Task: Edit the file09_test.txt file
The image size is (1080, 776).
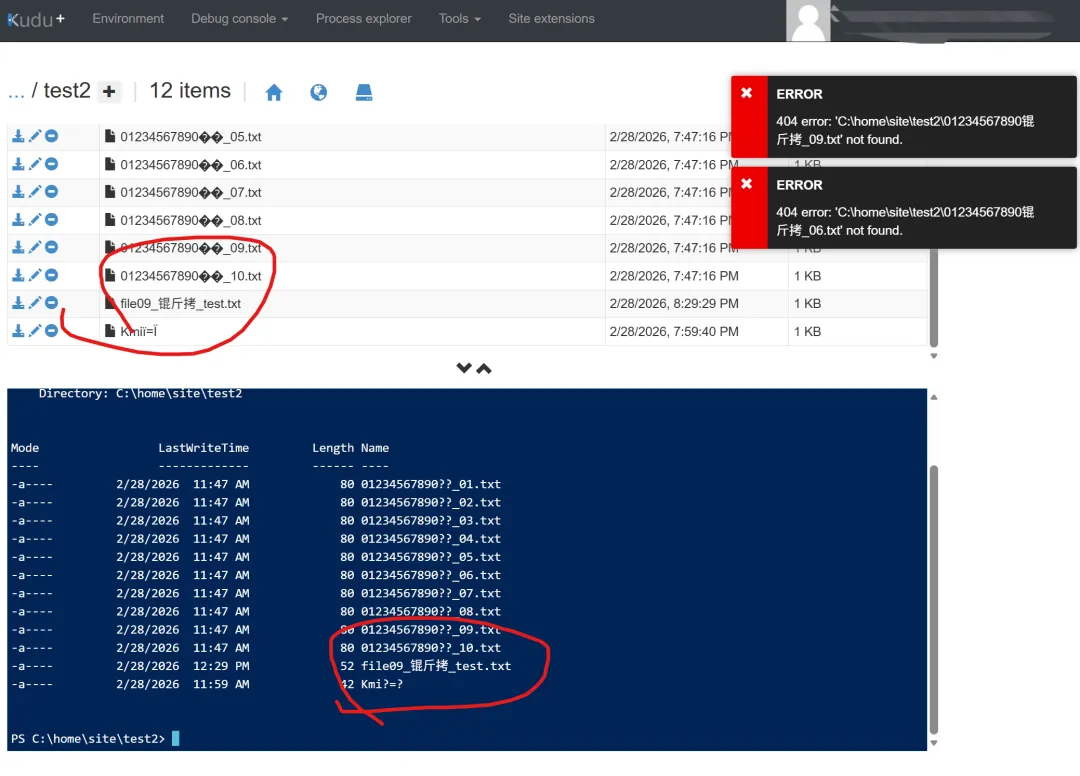Action: [34, 303]
